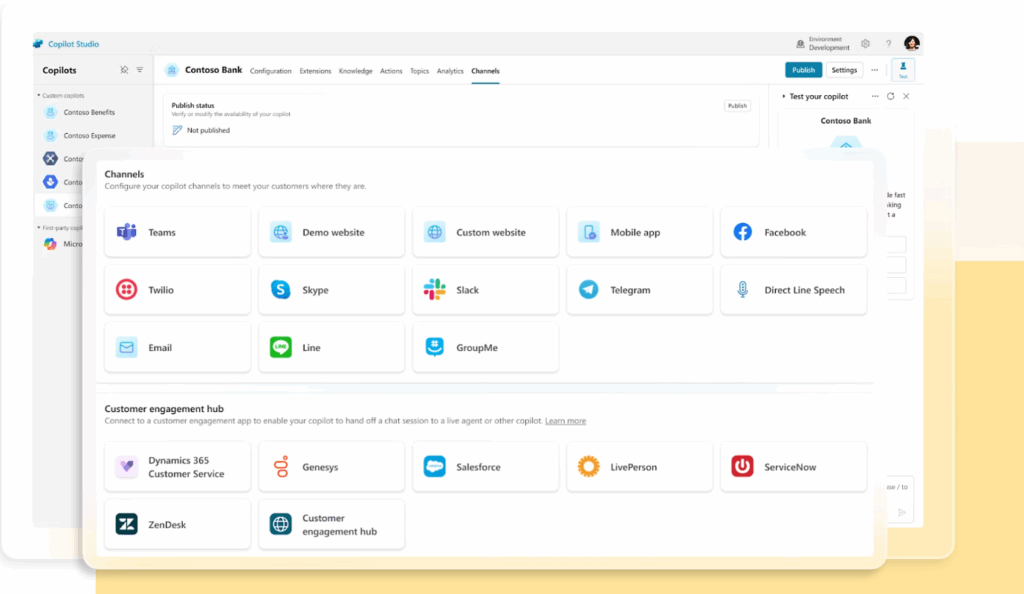This screenshot has width=1024, height=594.
Task: Open the LivePerson engagement hub icon
Action: [588, 467]
